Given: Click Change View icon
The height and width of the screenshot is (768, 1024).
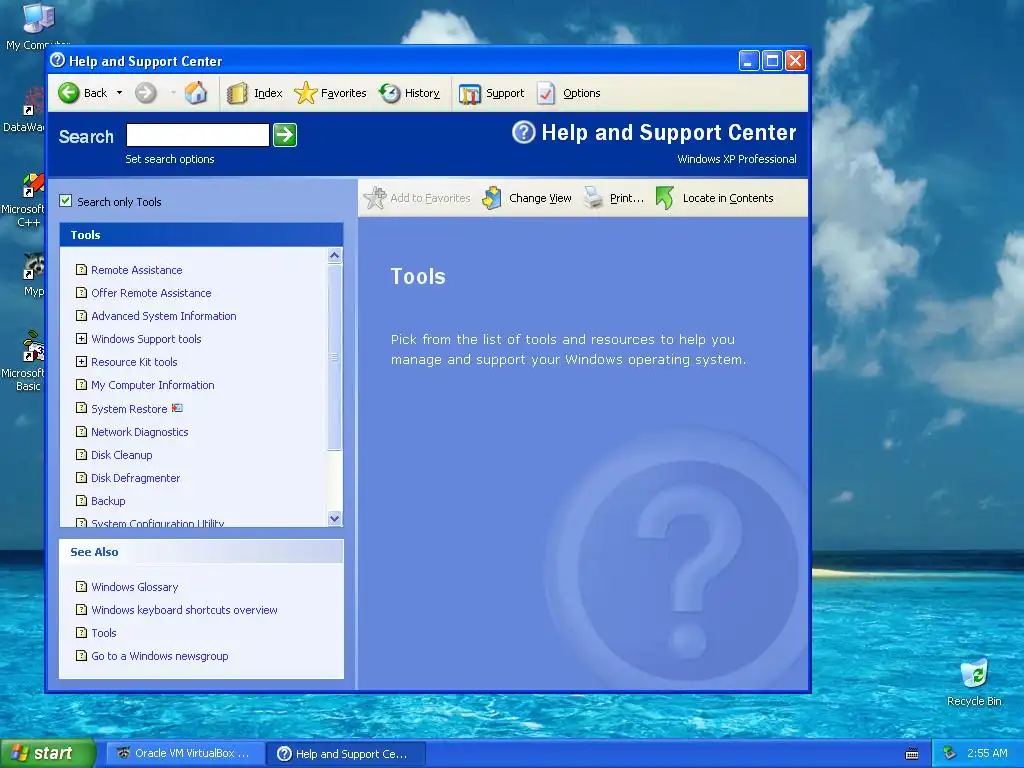Looking at the screenshot, I should [x=492, y=197].
